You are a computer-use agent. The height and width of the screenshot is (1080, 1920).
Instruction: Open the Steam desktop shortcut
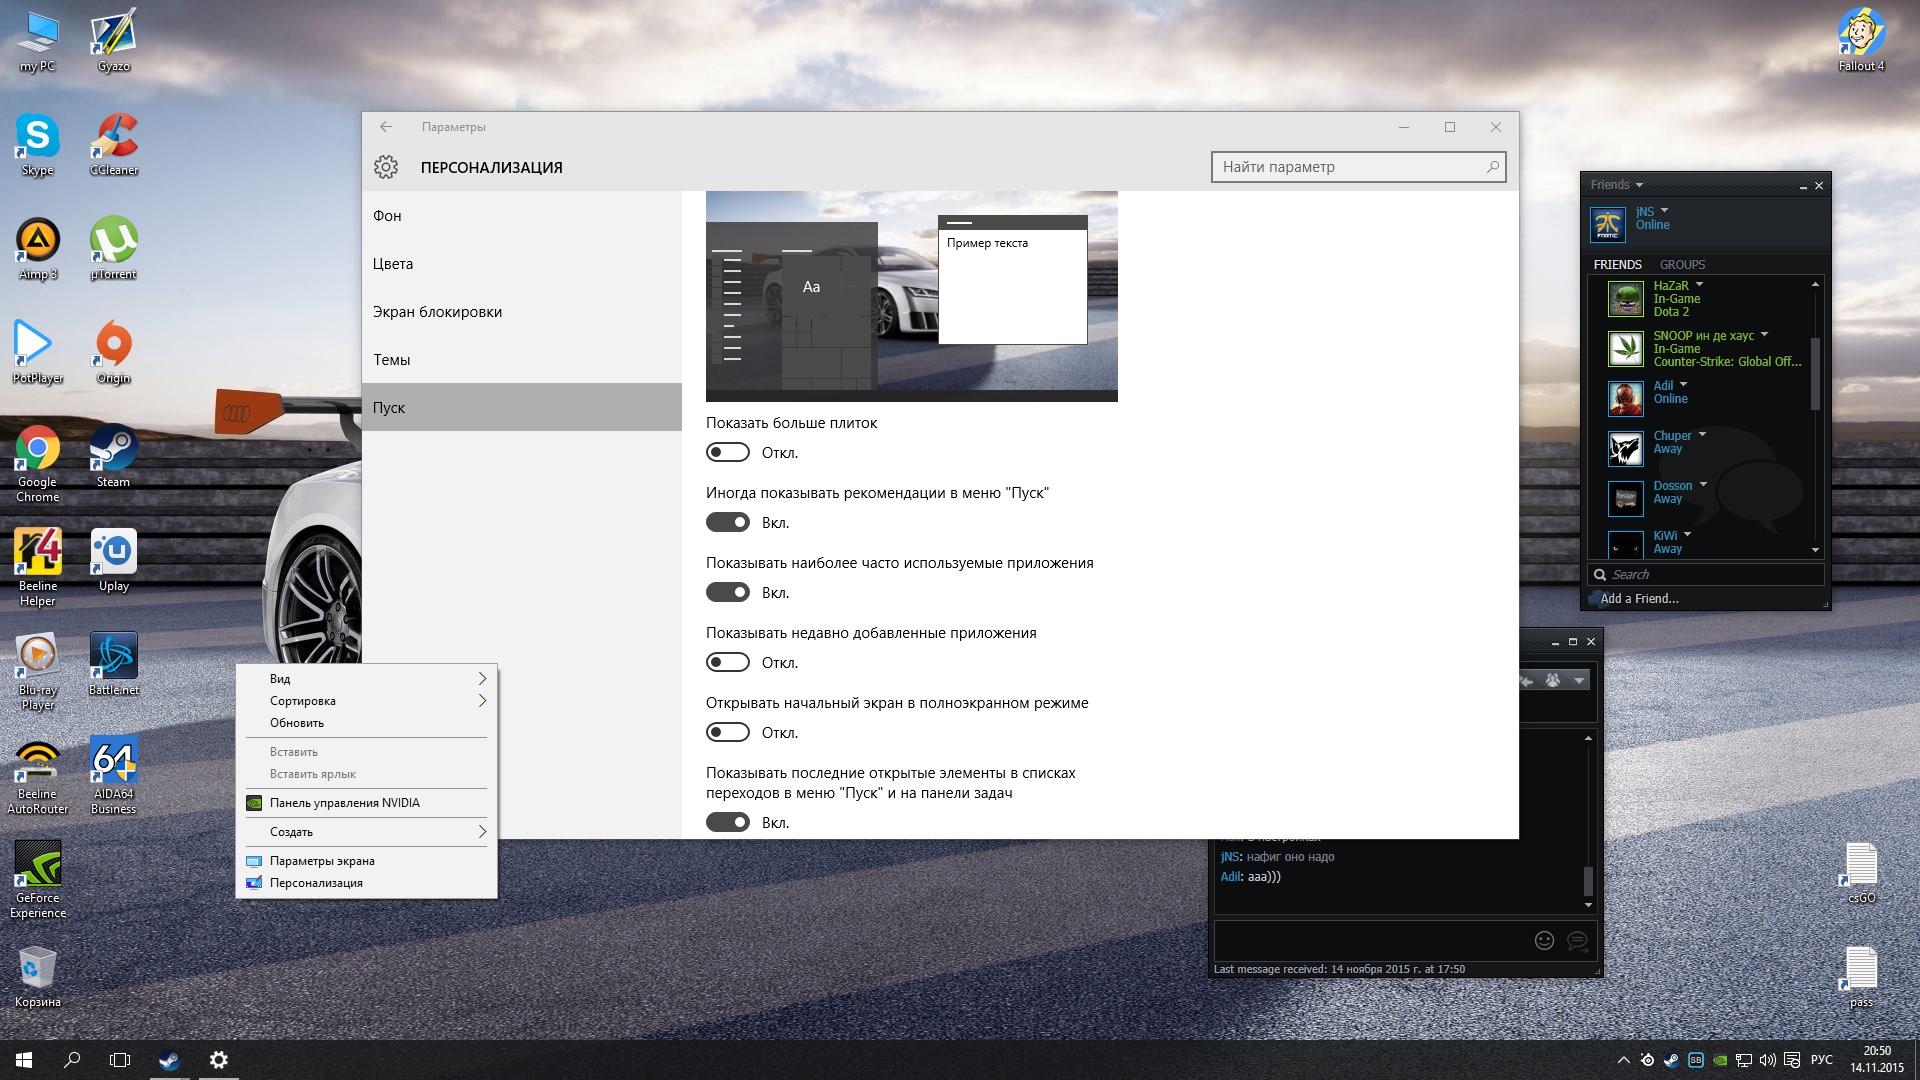click(113, 451)
